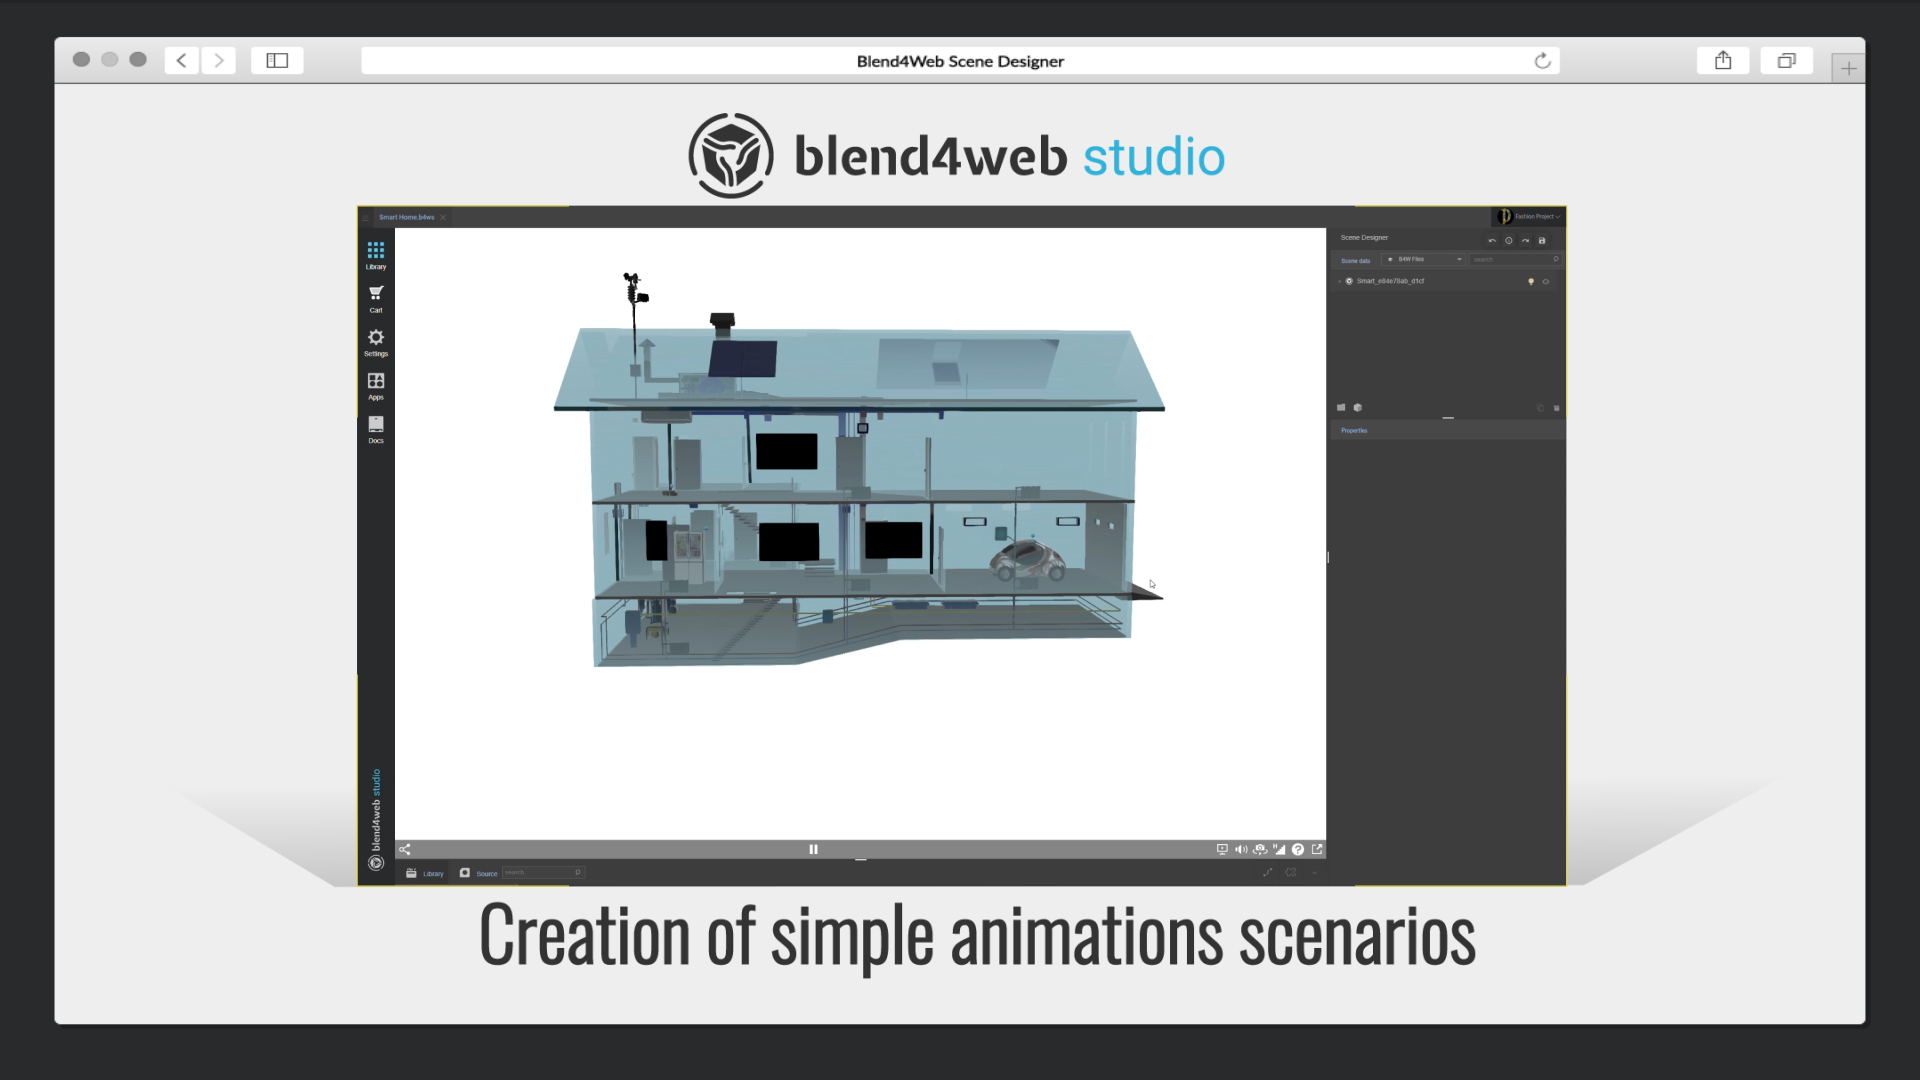Open Settings gear in the sidebar
Viewport: 1920px width, 1080px height.
(x=376, y=342)
